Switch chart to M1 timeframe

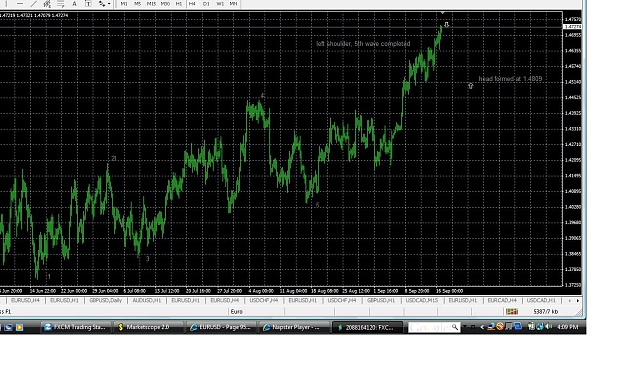pos(124,4)
